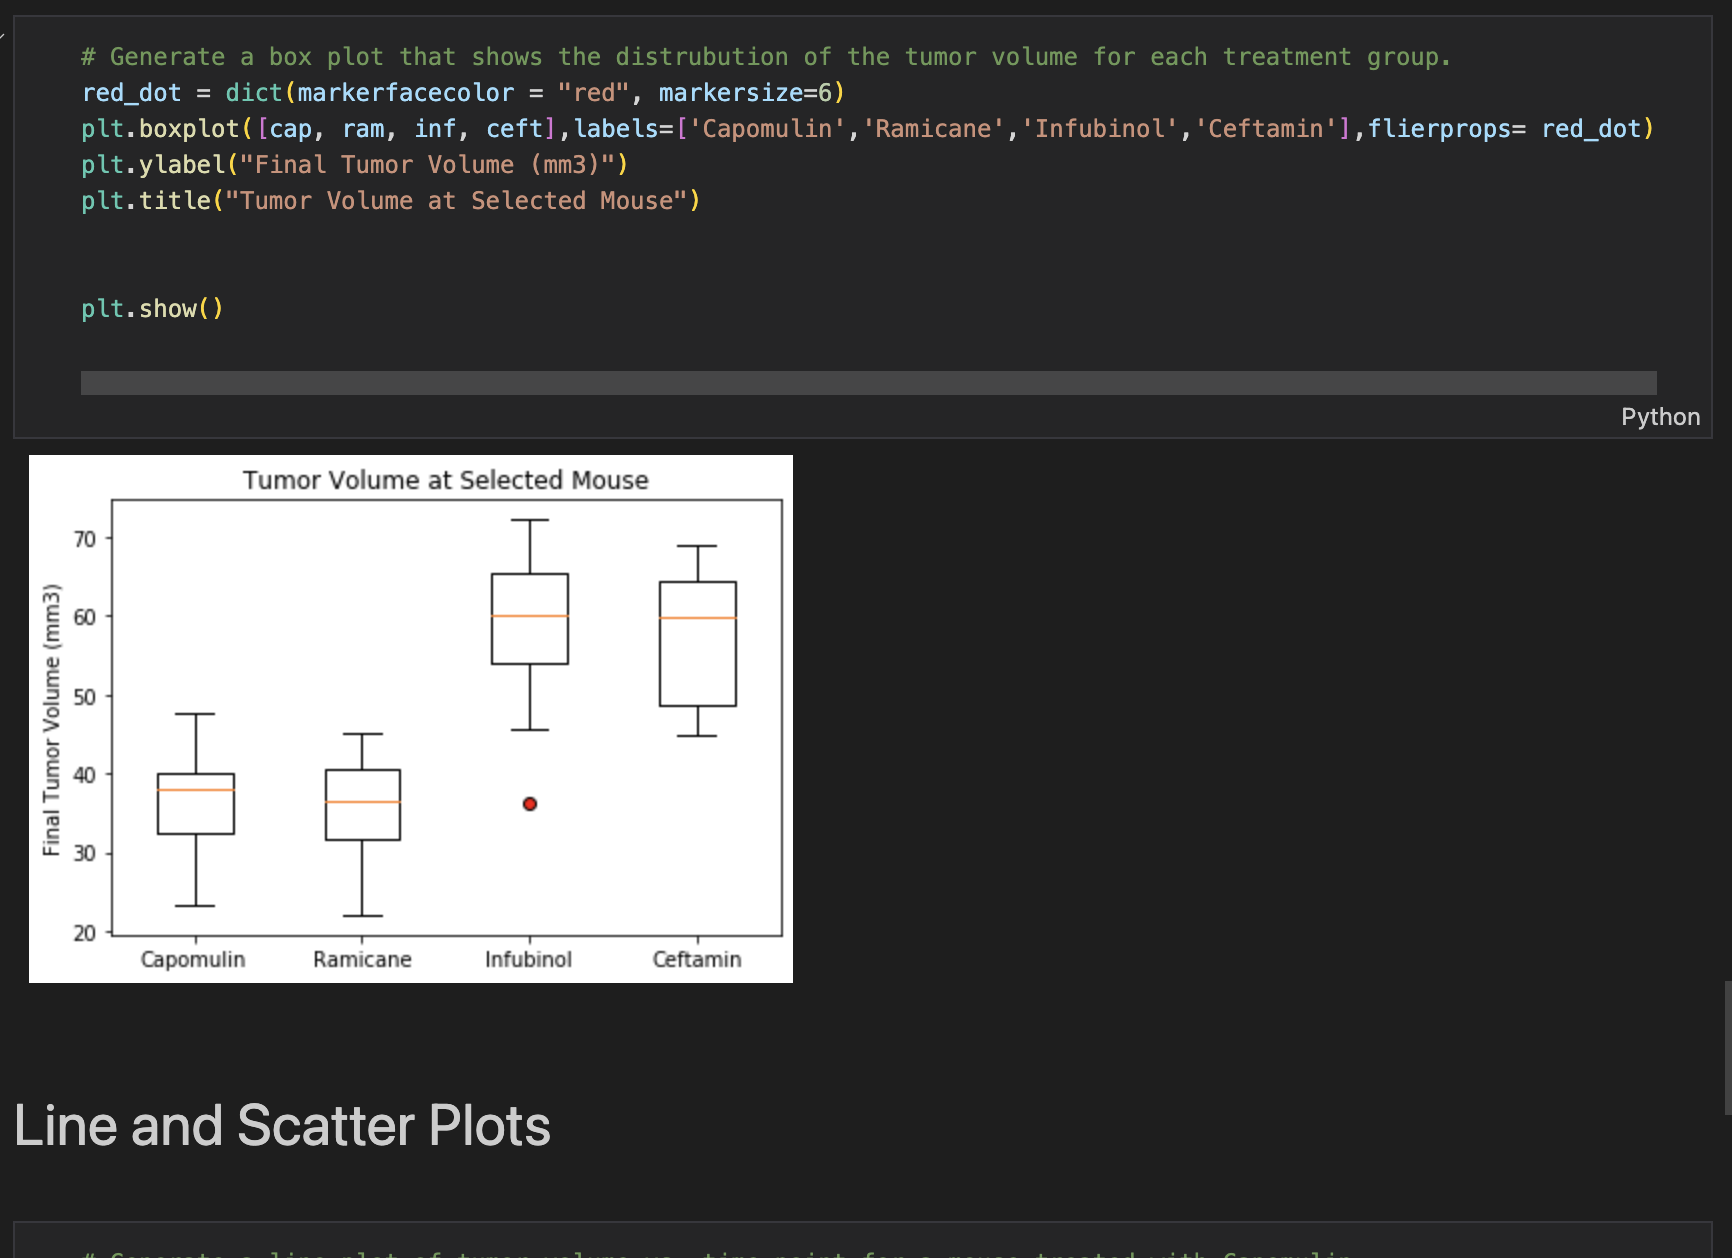Click the 'Capomulin' x-axis label
Viewport: 1732px width, 1258px height.
[x=193, y=960]
